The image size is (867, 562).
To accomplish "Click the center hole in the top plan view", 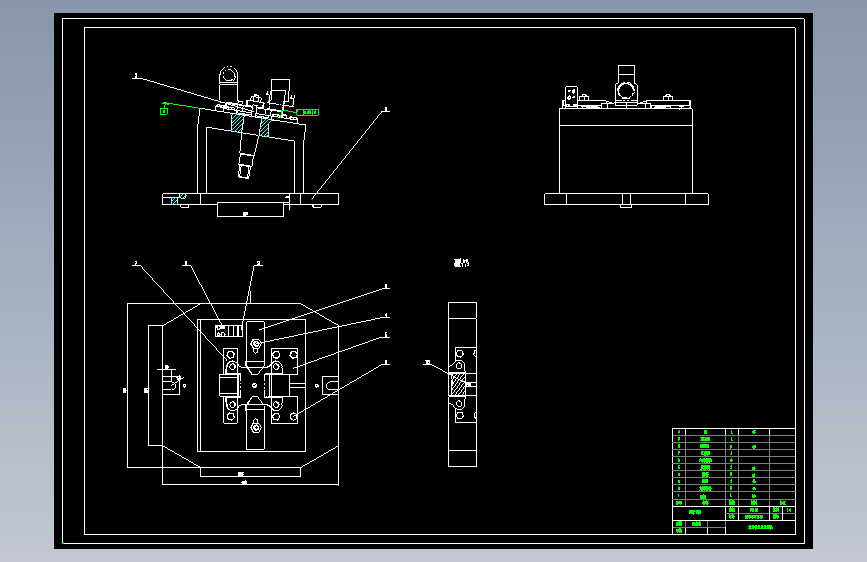I will click(x=254, y=386).
